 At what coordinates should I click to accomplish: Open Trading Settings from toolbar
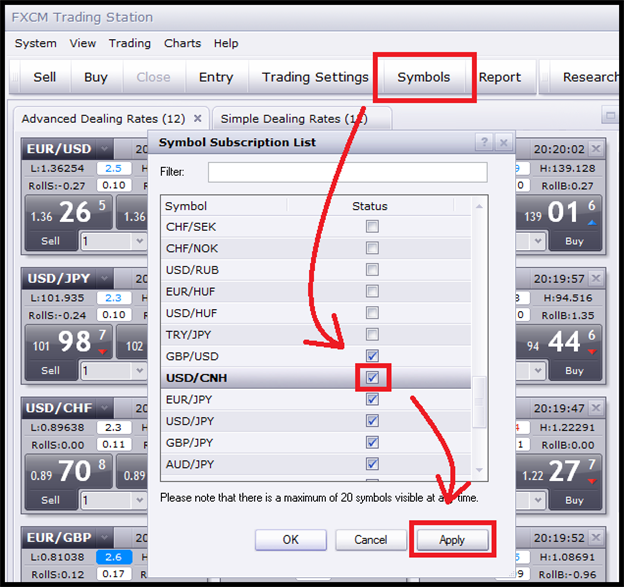click(x=315, y=77)
